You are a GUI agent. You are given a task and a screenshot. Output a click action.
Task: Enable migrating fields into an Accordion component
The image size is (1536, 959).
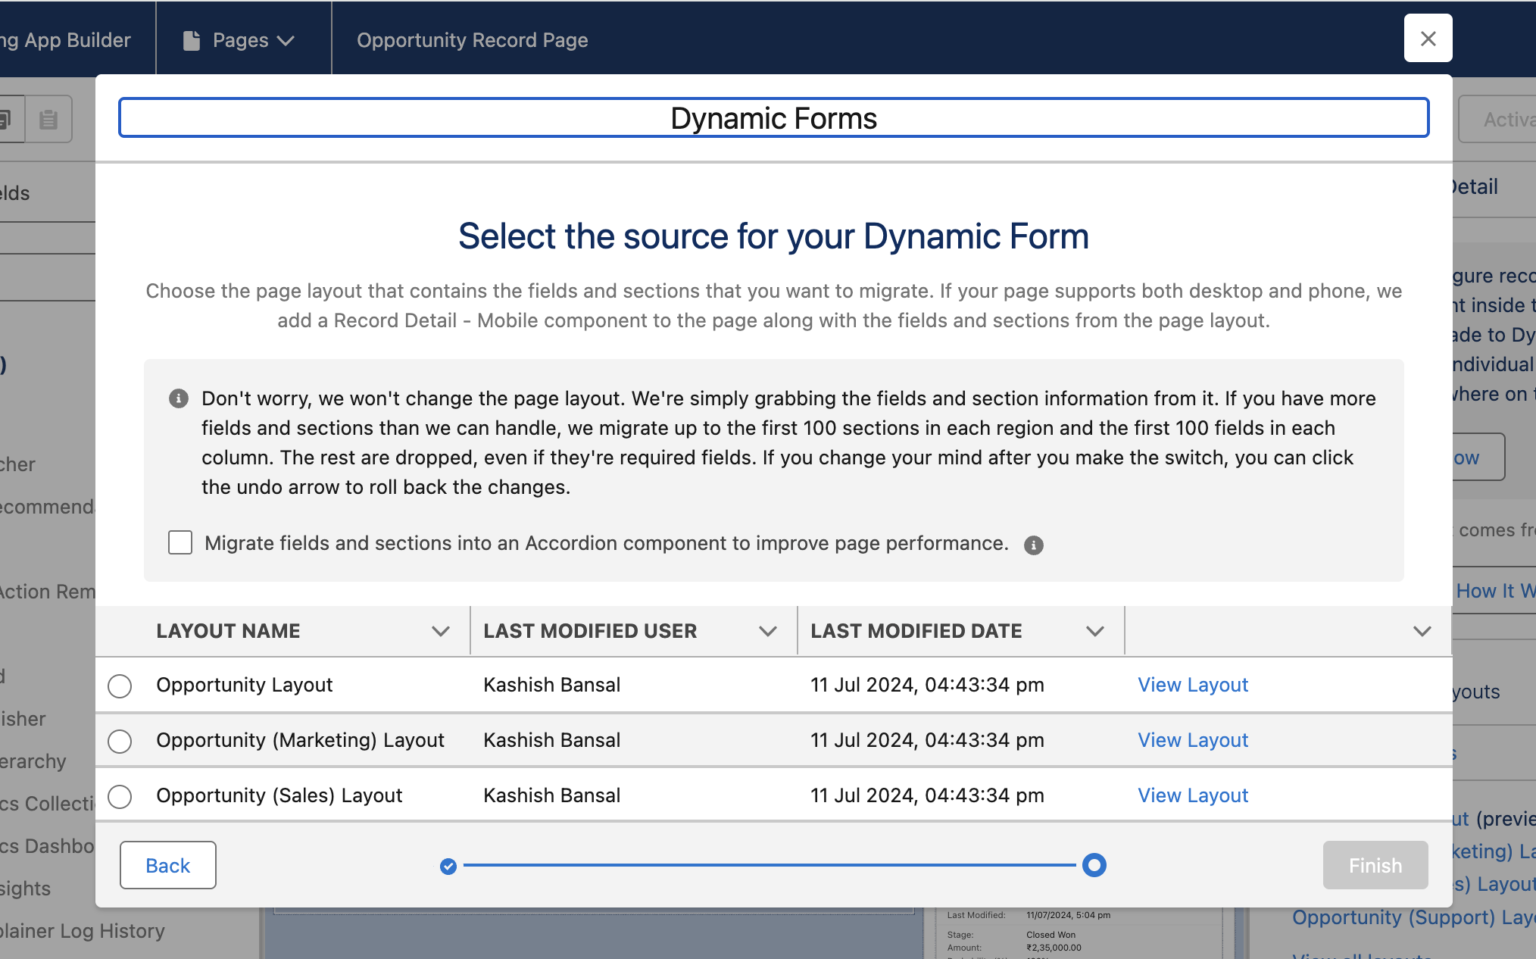[x=180, y=542]
